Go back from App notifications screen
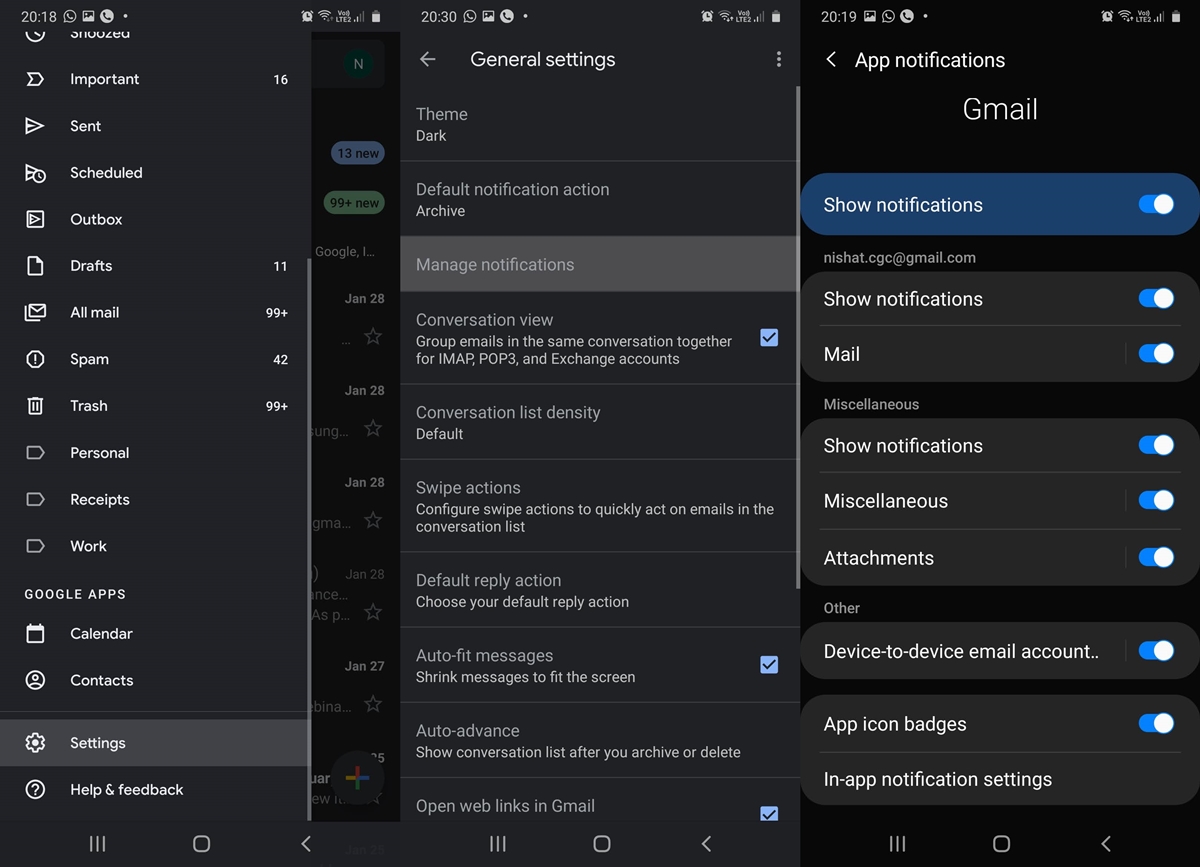 (x=831, y=60)
